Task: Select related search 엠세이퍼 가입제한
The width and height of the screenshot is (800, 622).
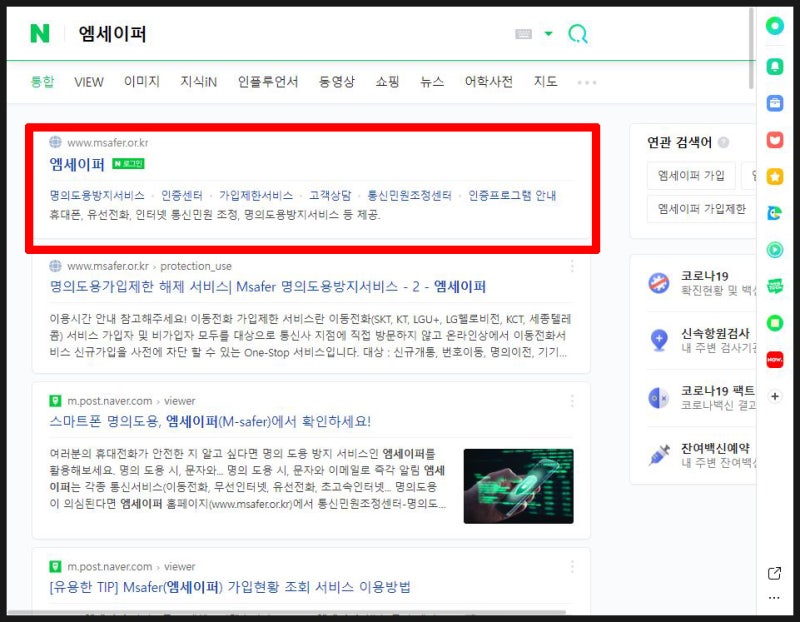Action: point(702,209)
